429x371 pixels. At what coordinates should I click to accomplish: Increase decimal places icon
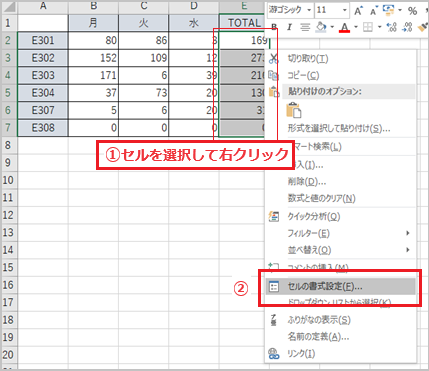point(391,27)
